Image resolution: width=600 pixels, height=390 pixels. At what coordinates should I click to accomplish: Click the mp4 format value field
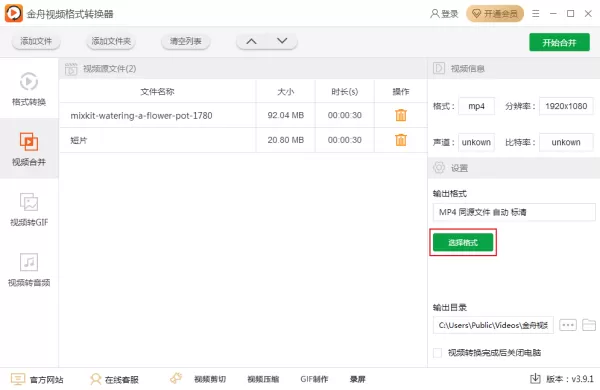[x=476, y=106]
